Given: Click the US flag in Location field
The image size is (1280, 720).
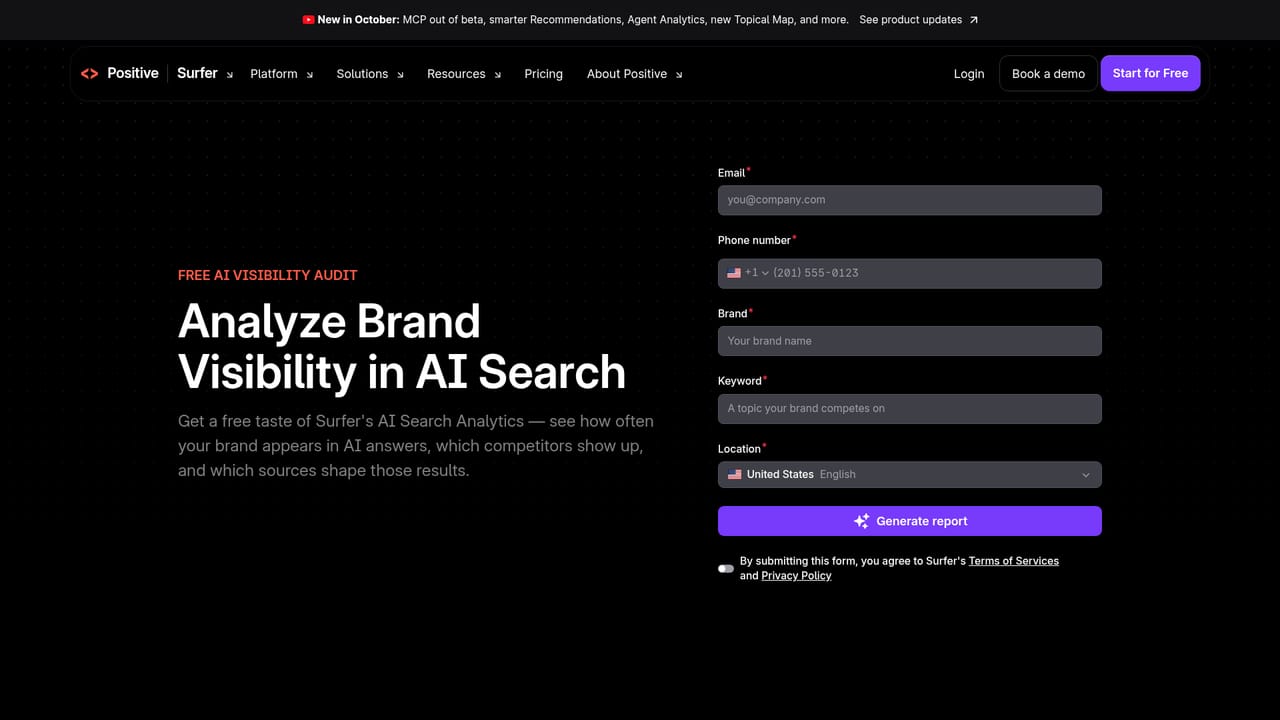Looking at the screenshot, I should coord(735,475).
